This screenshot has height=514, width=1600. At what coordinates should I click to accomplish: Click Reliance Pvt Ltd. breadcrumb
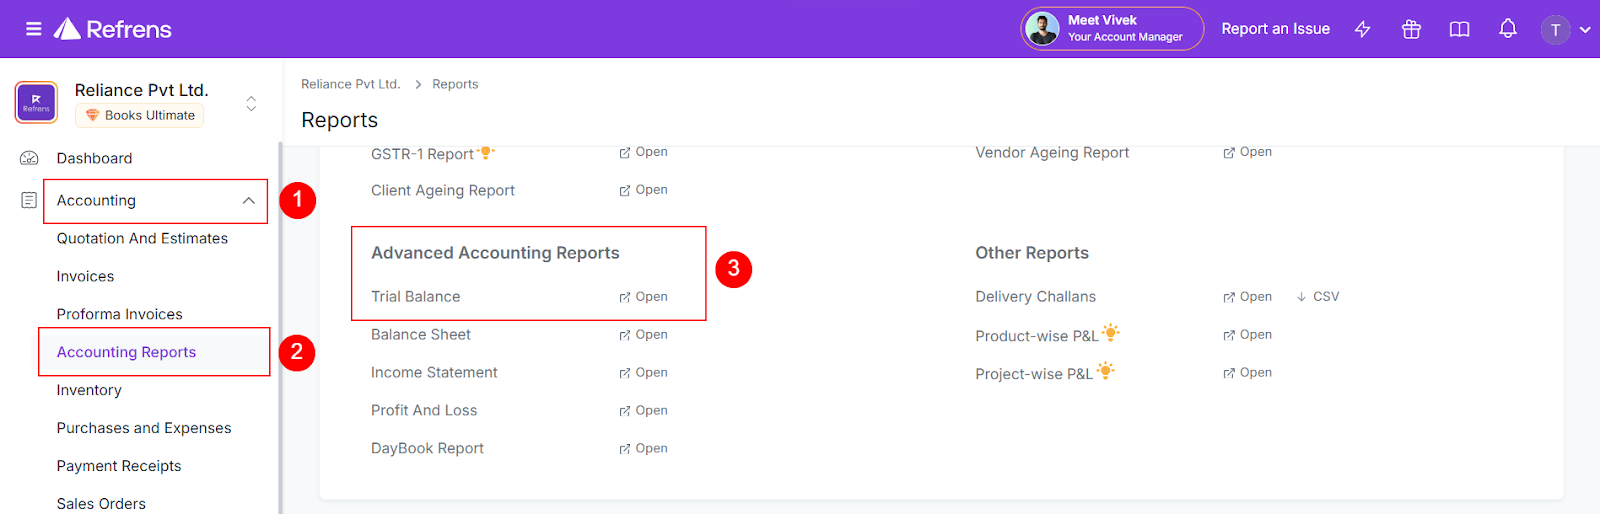(x=351, y=84)
